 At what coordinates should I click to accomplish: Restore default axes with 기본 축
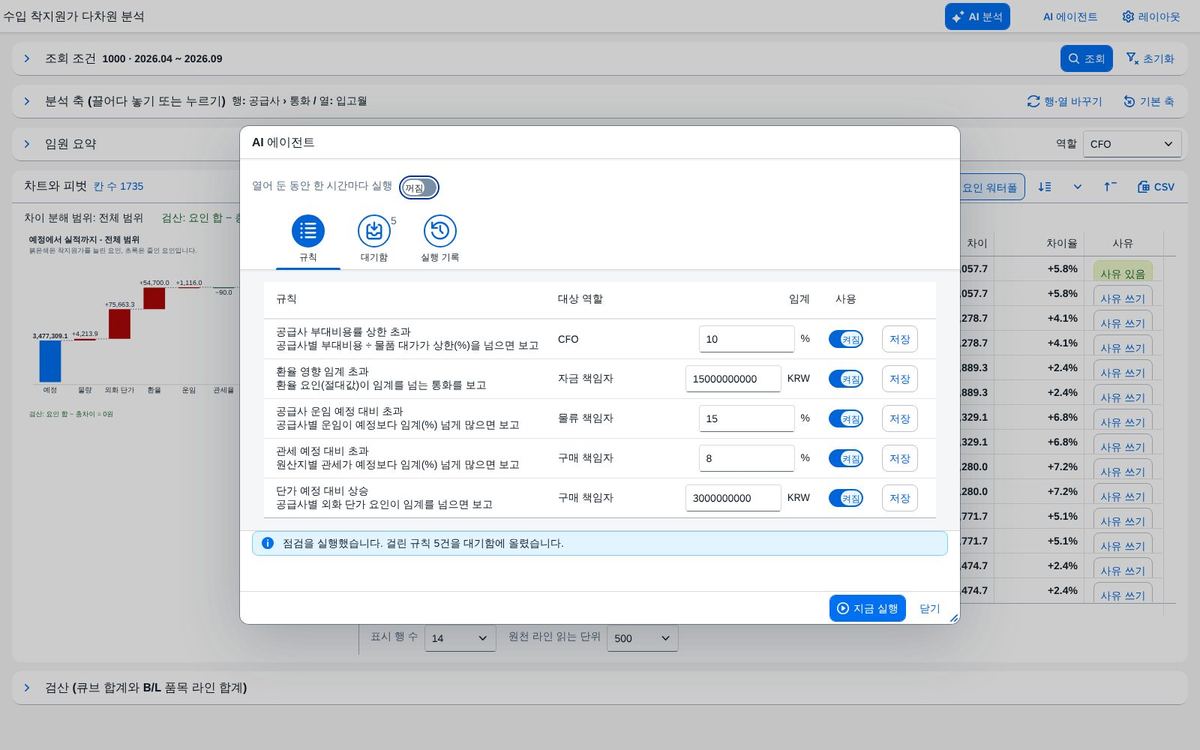coord(1148,101)
